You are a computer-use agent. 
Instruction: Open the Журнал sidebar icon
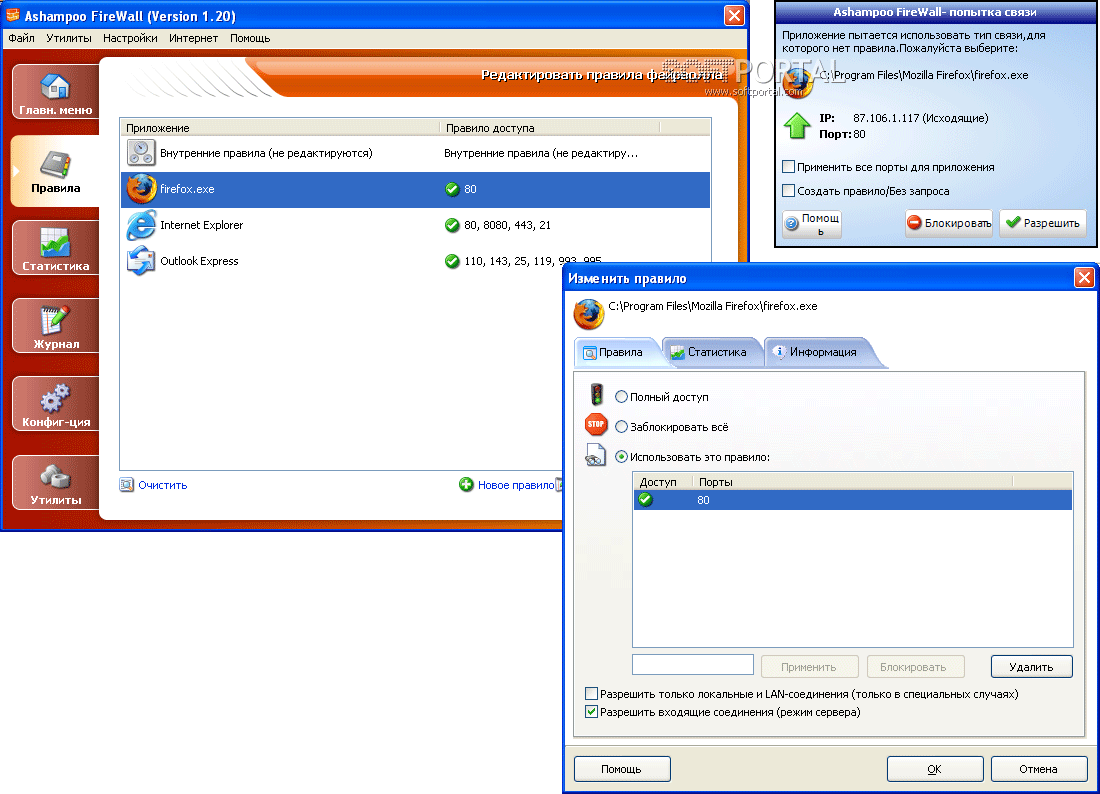[x=55, y=325]
